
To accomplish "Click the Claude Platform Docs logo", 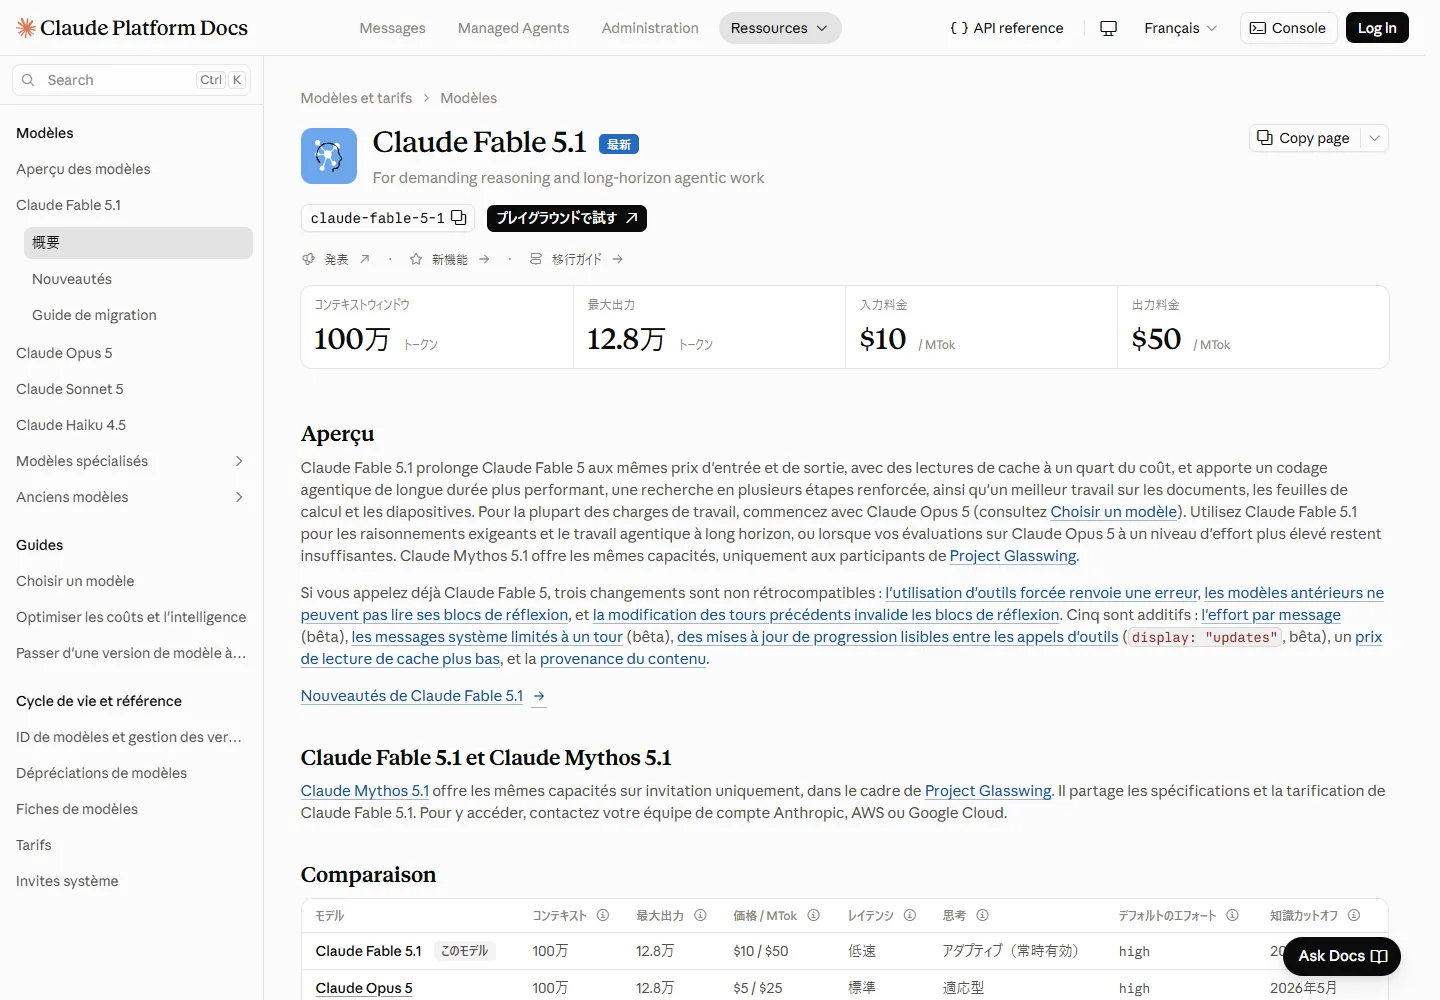I will pyautogui.click(x=132, y=28).
